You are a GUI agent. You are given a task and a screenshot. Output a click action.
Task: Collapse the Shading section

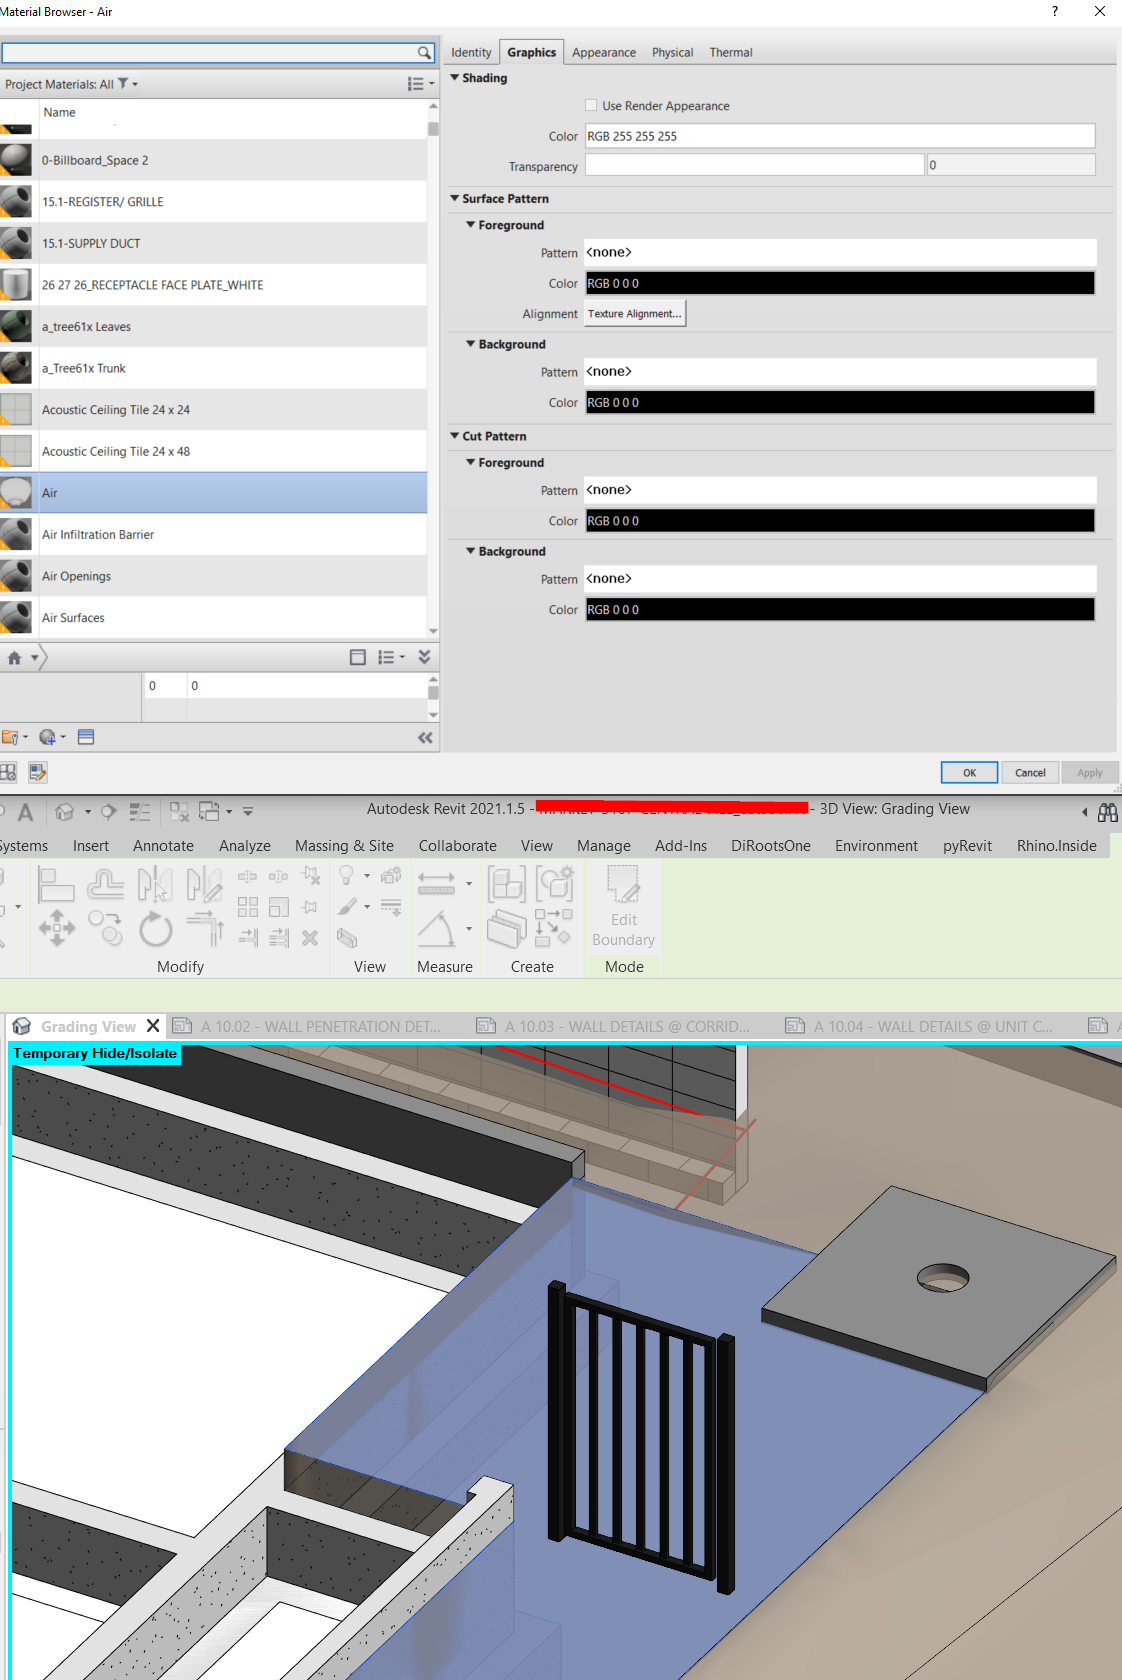pyautogui.click(x=455, y=77)
